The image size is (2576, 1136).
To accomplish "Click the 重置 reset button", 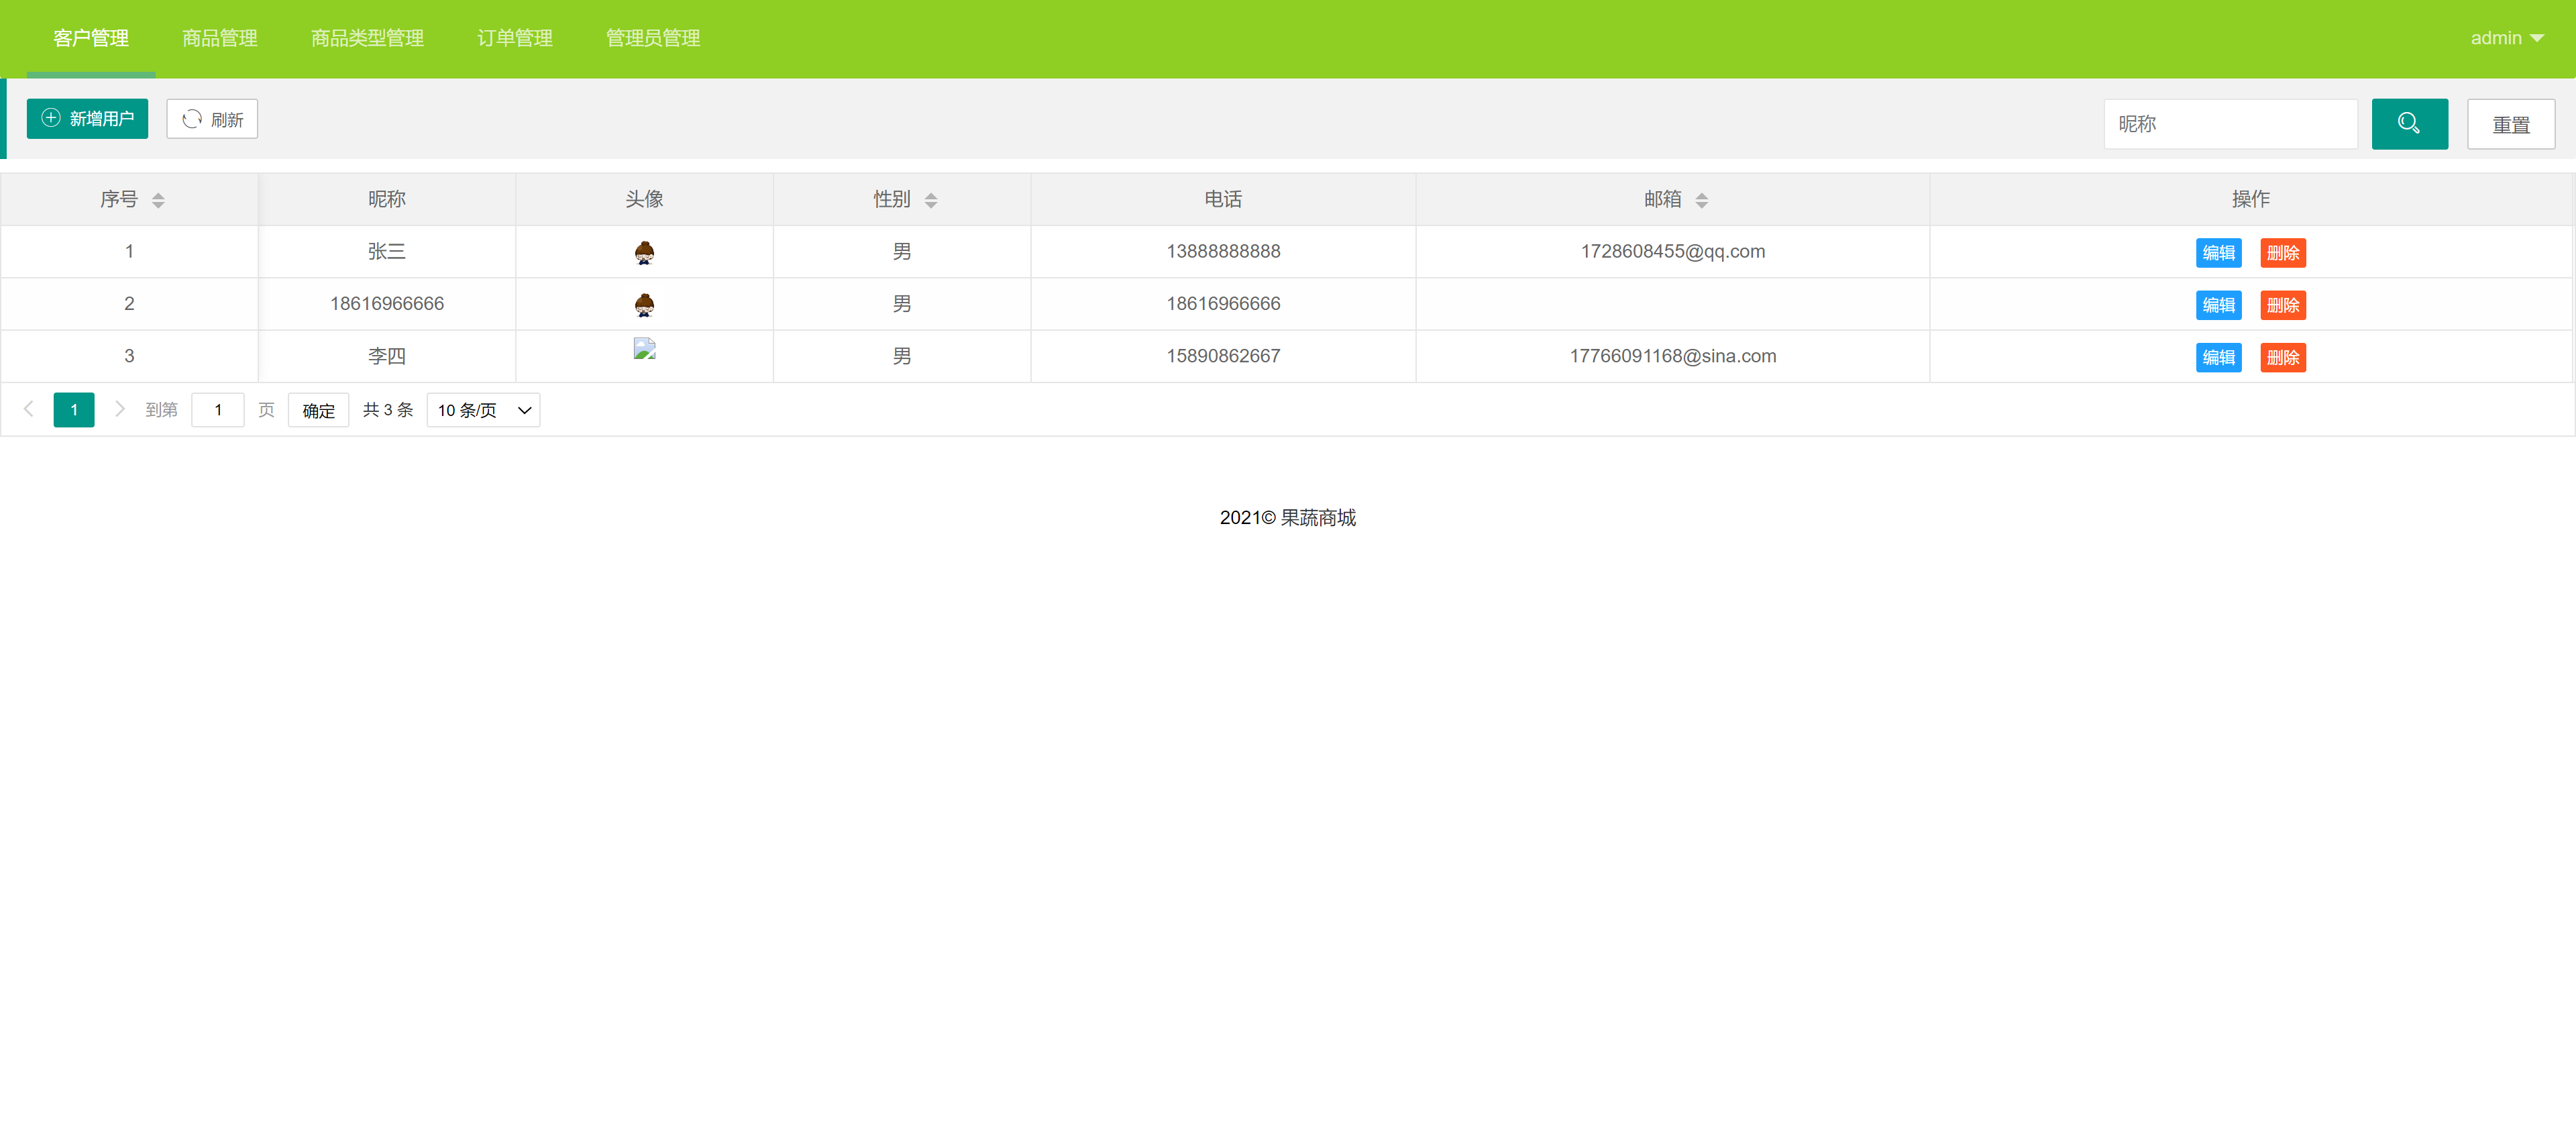I will pos(2511,123).
